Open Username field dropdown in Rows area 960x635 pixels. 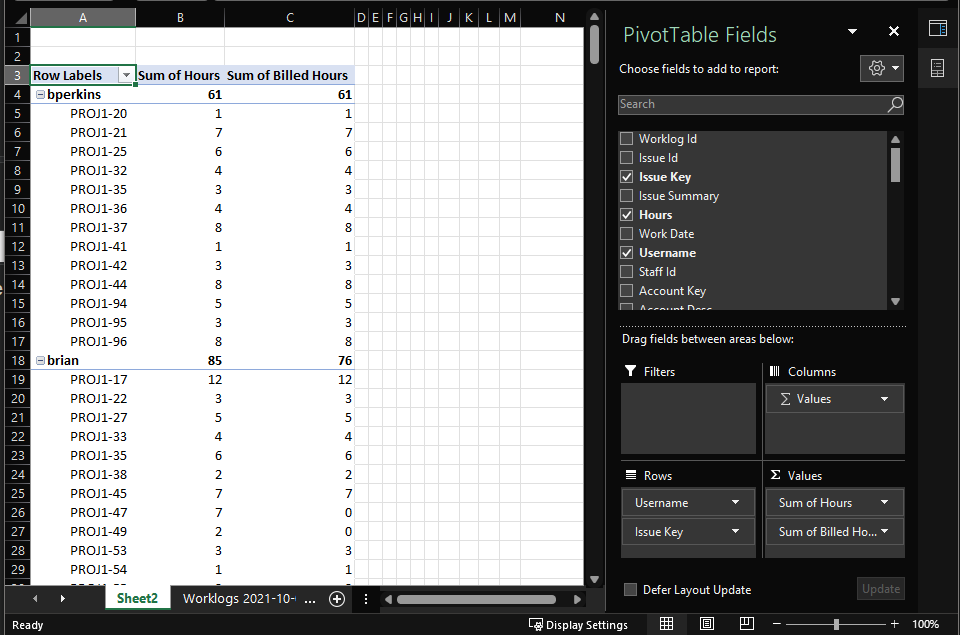coord(736,503)
